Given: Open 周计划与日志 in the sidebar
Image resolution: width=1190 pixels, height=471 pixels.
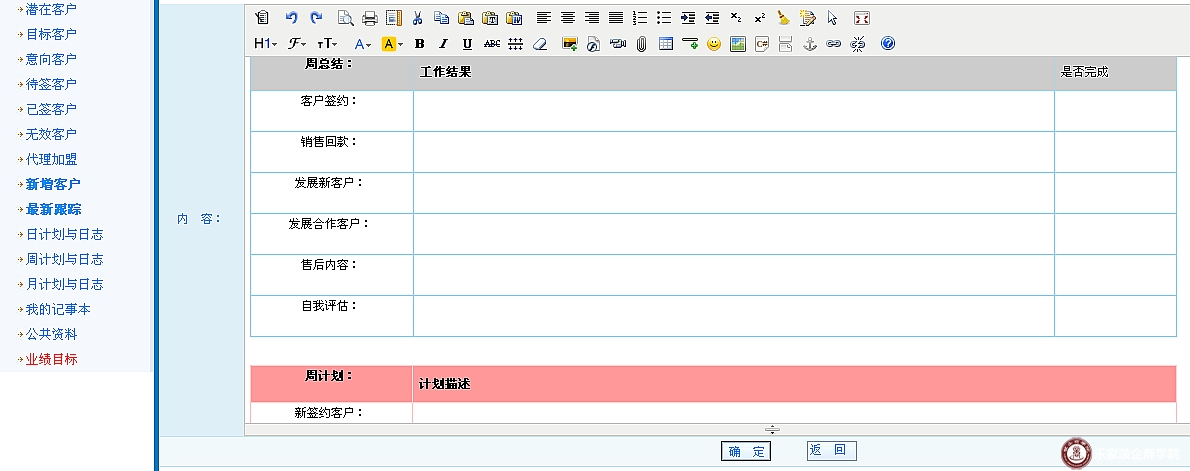Looking at the screenshot, I should 64,259.
